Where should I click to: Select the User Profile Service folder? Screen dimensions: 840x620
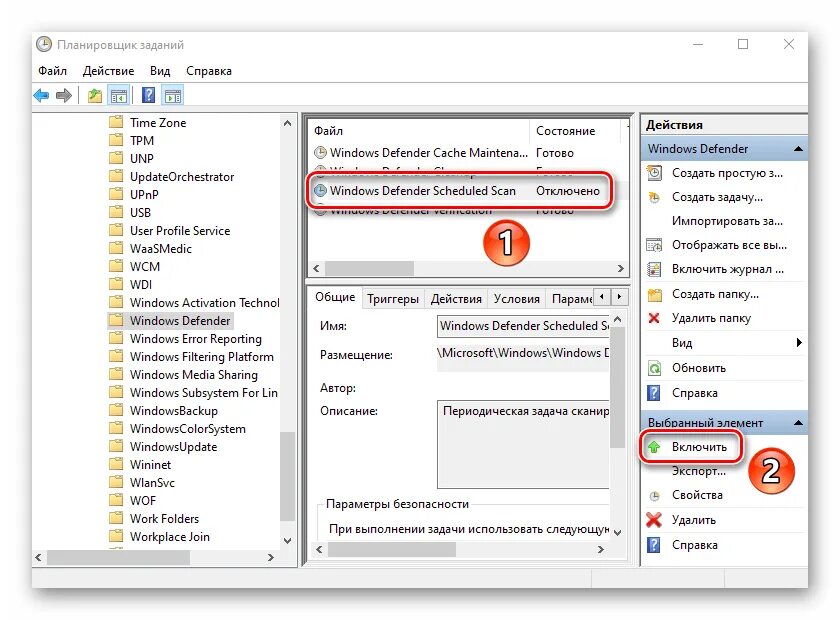click(x=180, y=231)
